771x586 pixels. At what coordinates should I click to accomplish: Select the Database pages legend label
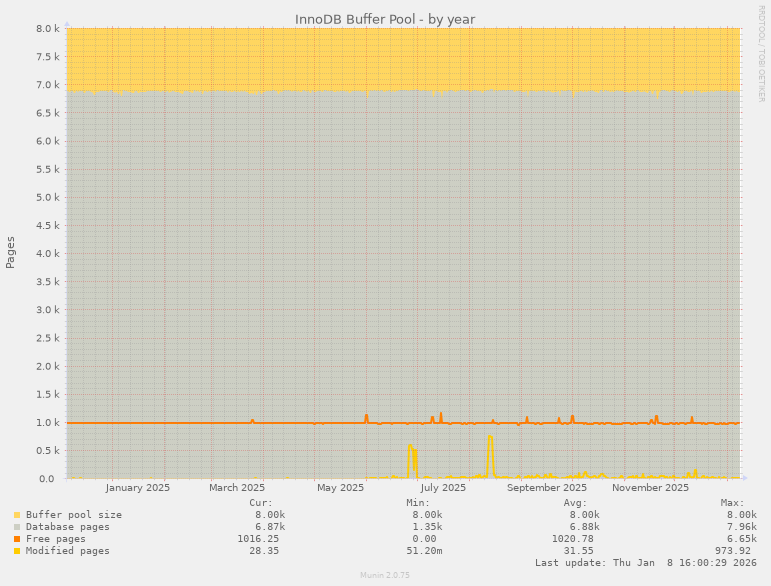pos(68,527)
